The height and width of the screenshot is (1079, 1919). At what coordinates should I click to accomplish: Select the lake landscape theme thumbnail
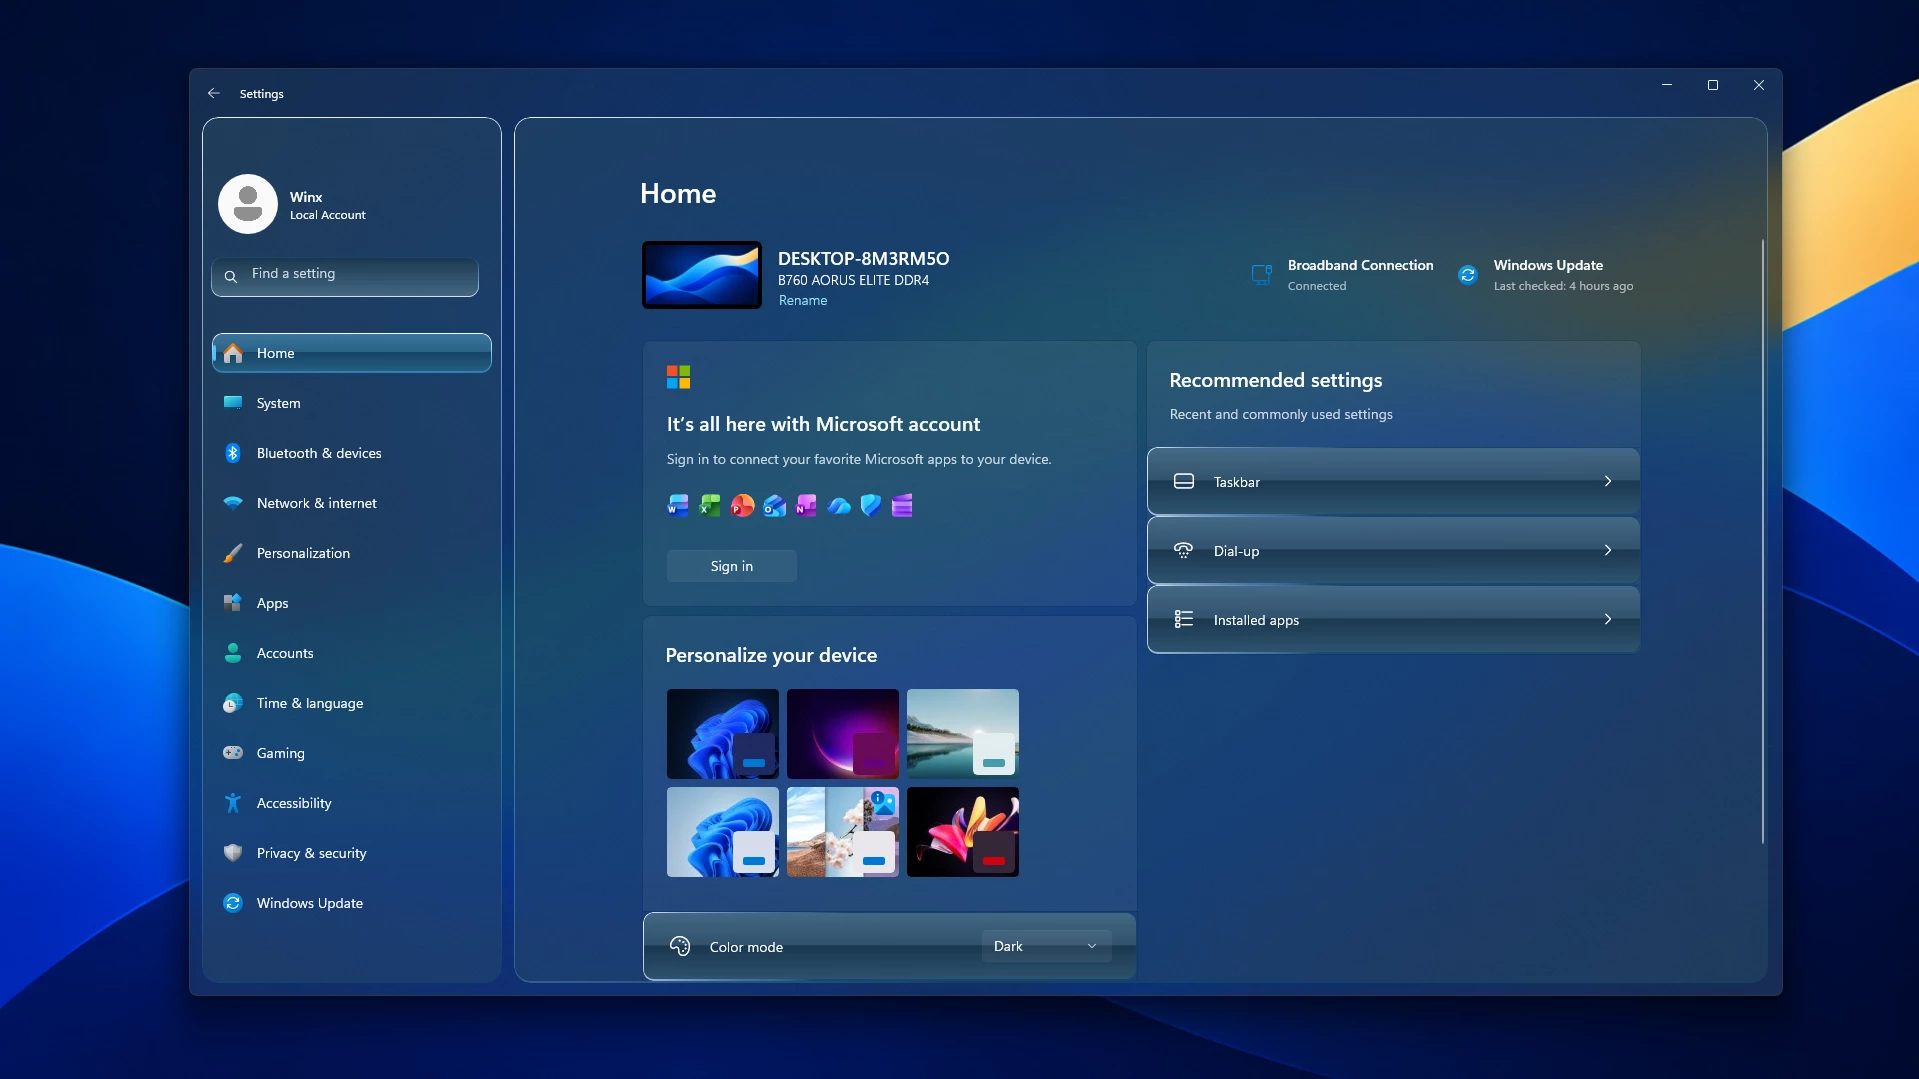[963, 734]
